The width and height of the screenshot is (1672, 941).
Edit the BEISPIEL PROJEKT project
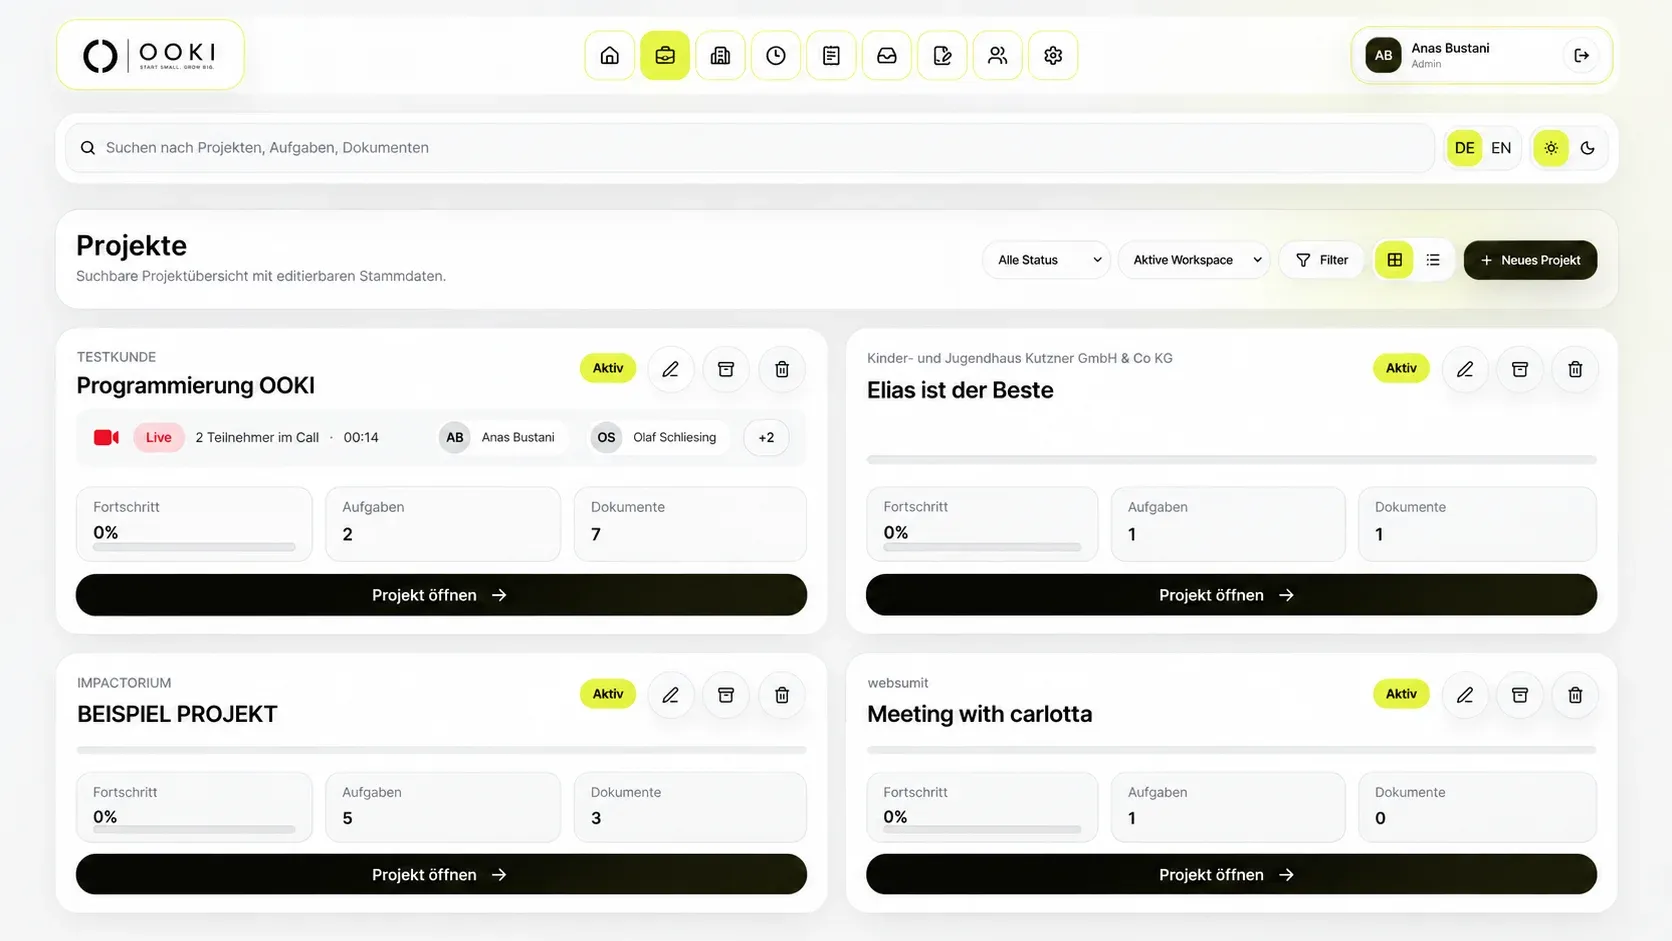pyautogui.click(x=670, y=695)
